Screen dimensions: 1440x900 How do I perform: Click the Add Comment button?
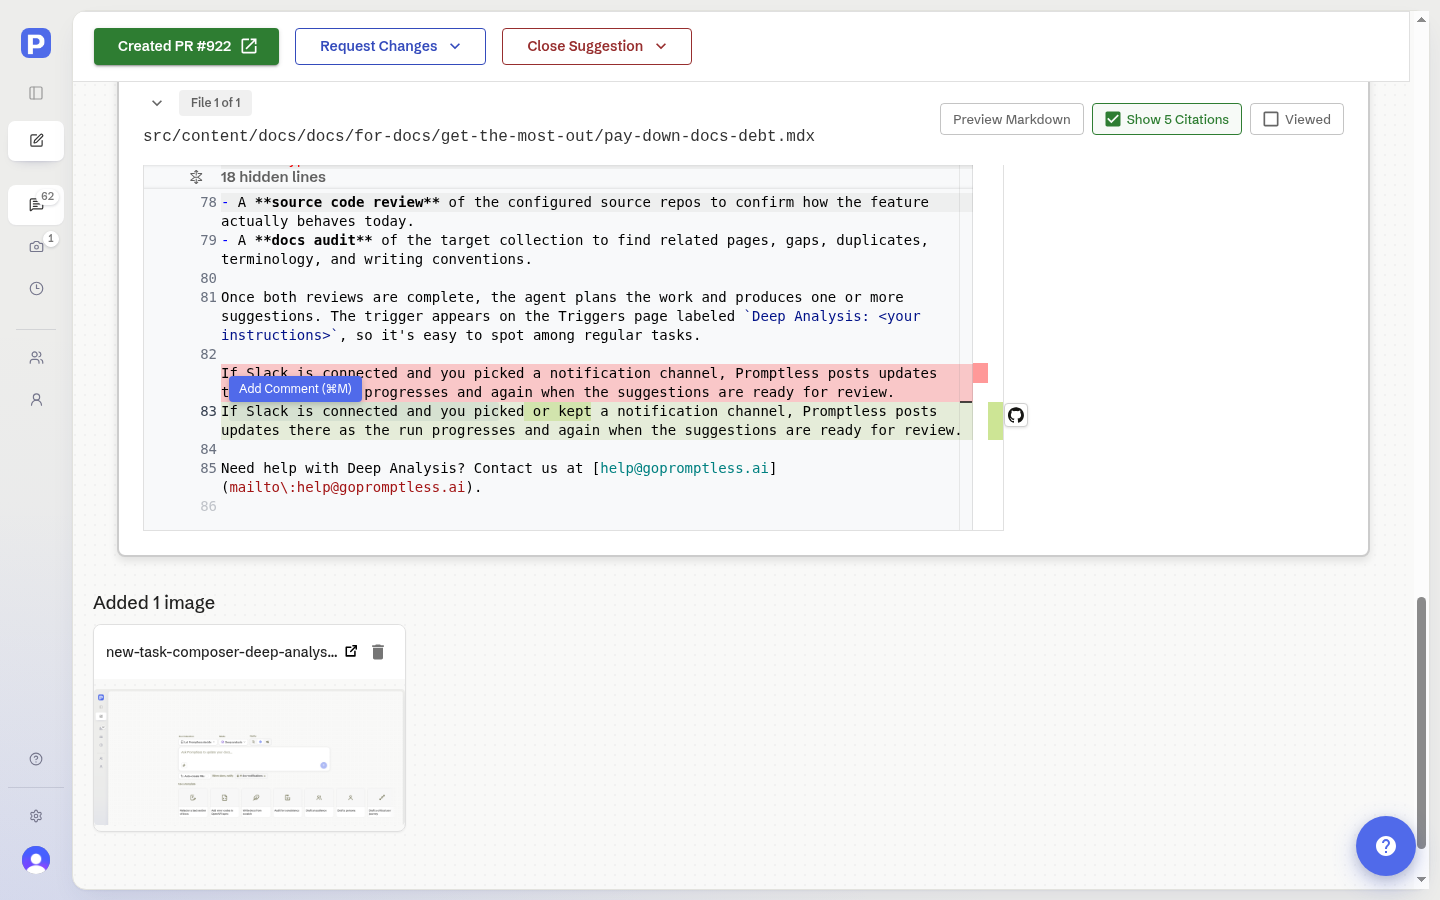[295, 389]
